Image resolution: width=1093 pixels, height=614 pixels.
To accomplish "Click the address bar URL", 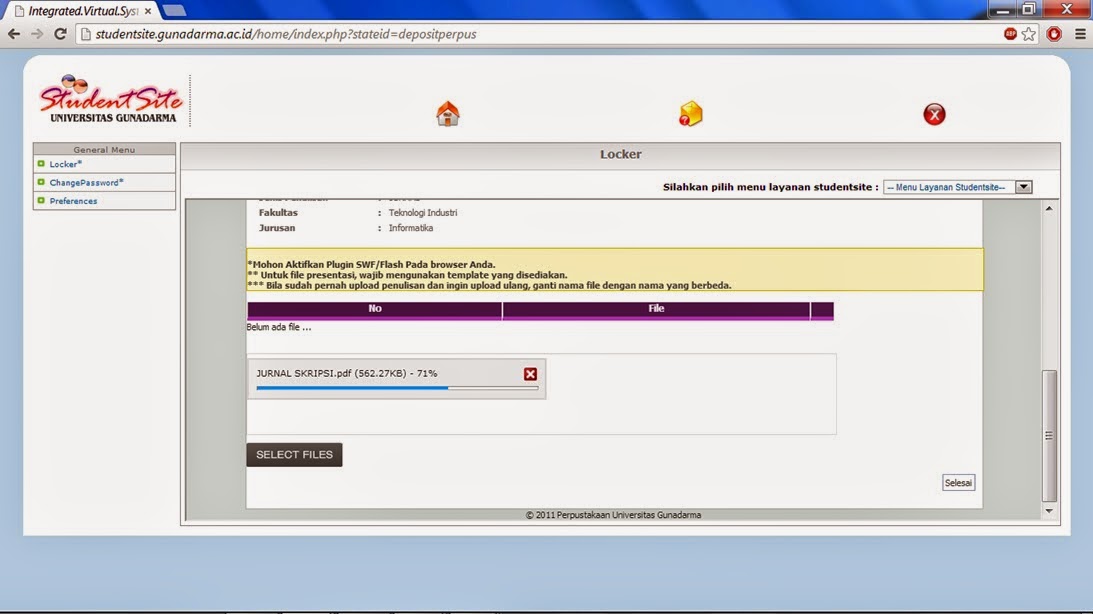I will pyautogui.click(x=286, y=34).
